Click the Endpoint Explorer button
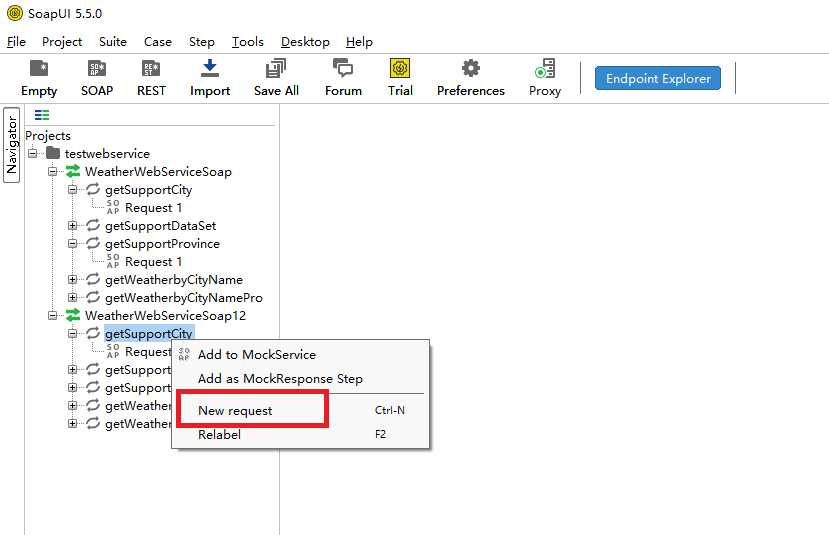829x535 pixels. pos(658,78)
